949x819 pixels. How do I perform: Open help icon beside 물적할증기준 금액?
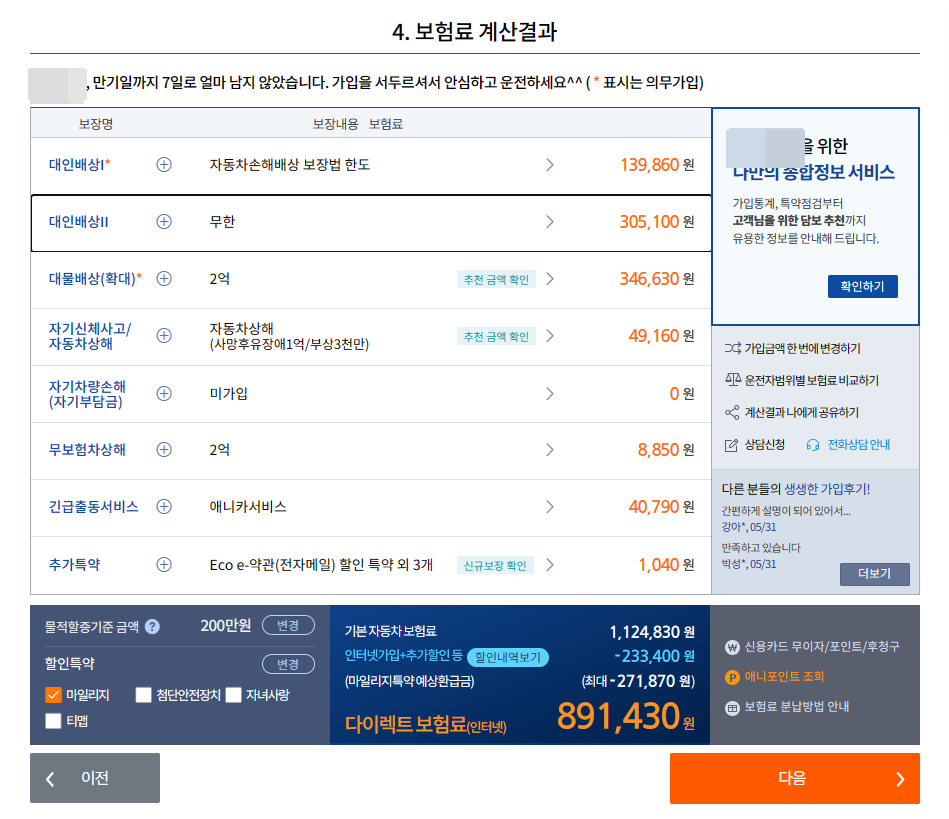click(x=153, y=627)
